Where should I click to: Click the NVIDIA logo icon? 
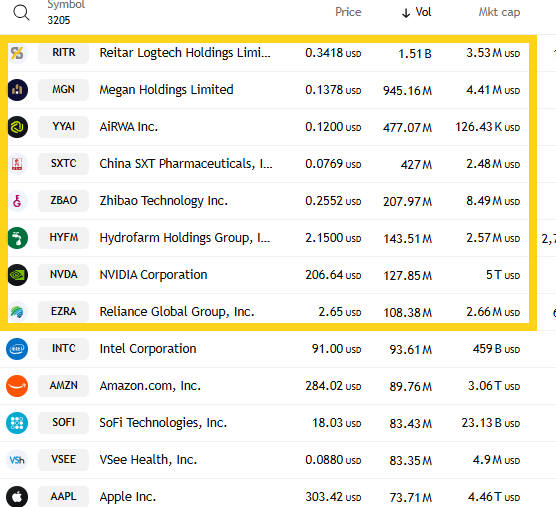pyautogui.click(x=18, y=275)
